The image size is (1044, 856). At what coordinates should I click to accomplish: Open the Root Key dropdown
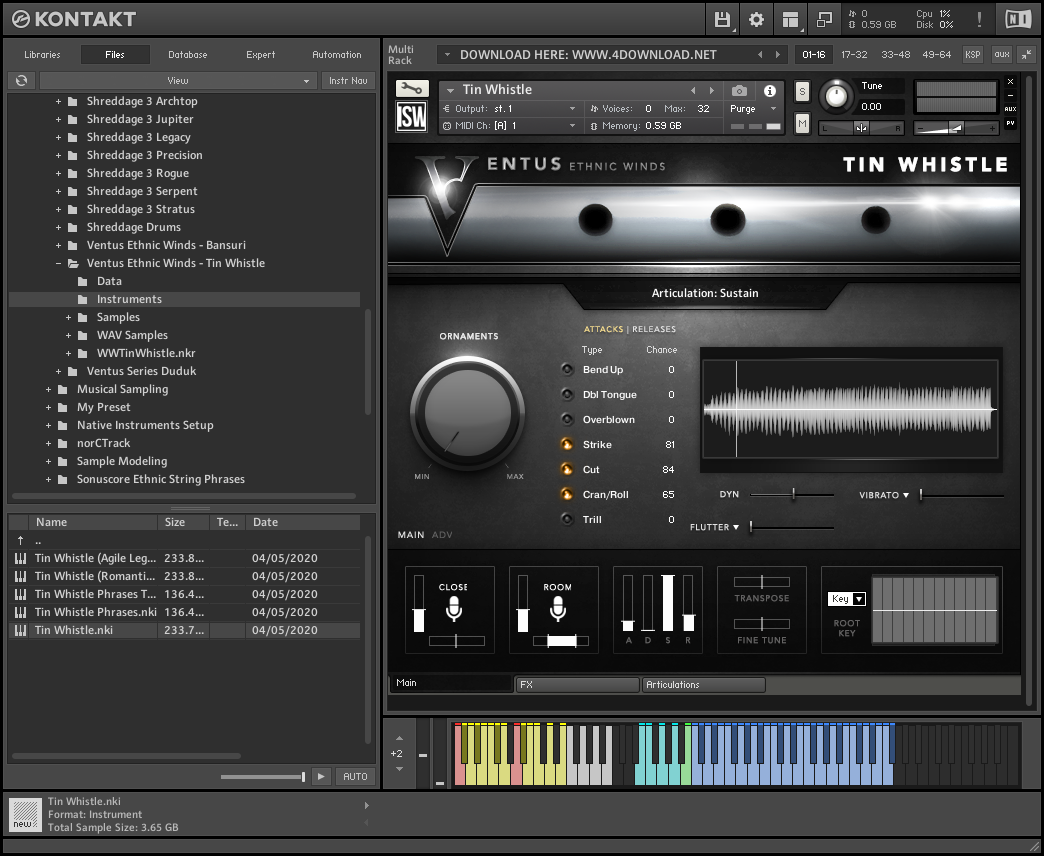pyautogui.click(x=847, y=599)
